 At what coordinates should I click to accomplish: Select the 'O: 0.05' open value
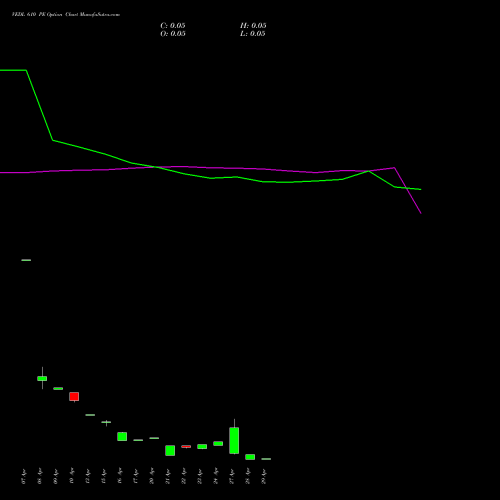(173, 34)
